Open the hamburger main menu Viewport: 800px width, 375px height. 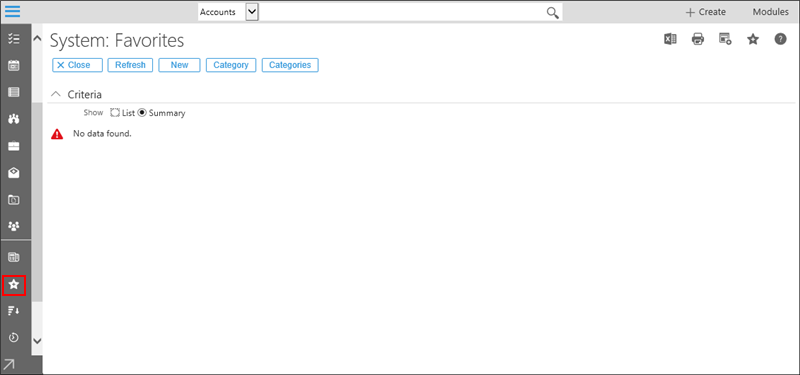12,11
